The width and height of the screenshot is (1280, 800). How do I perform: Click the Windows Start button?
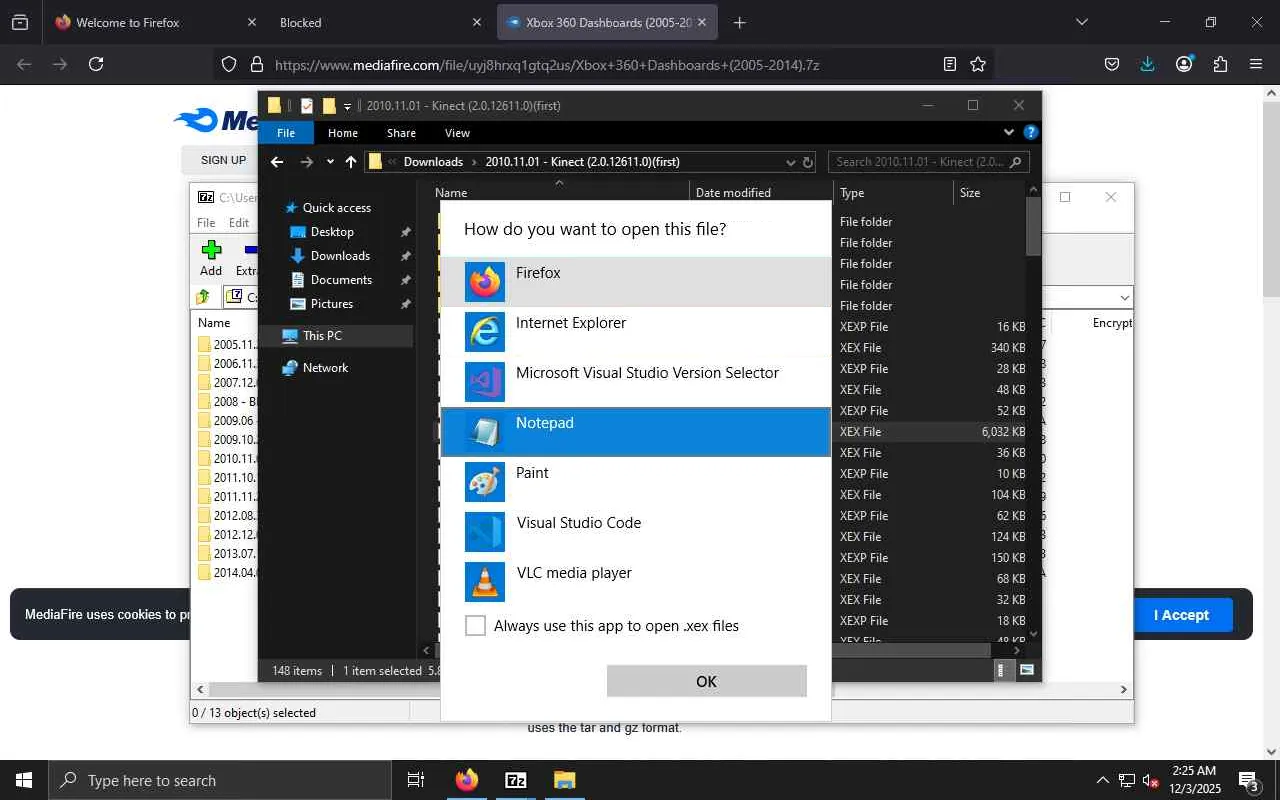pos(24,780)
